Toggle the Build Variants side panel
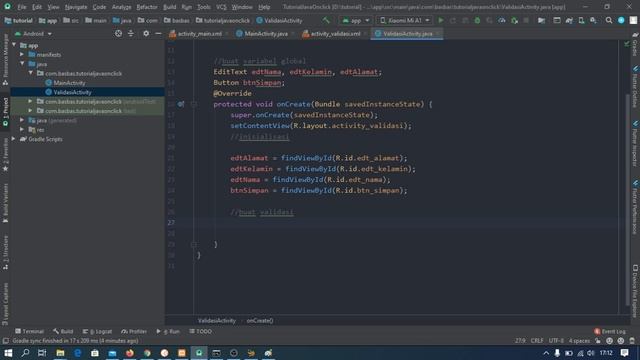 [x=5, y=203]
